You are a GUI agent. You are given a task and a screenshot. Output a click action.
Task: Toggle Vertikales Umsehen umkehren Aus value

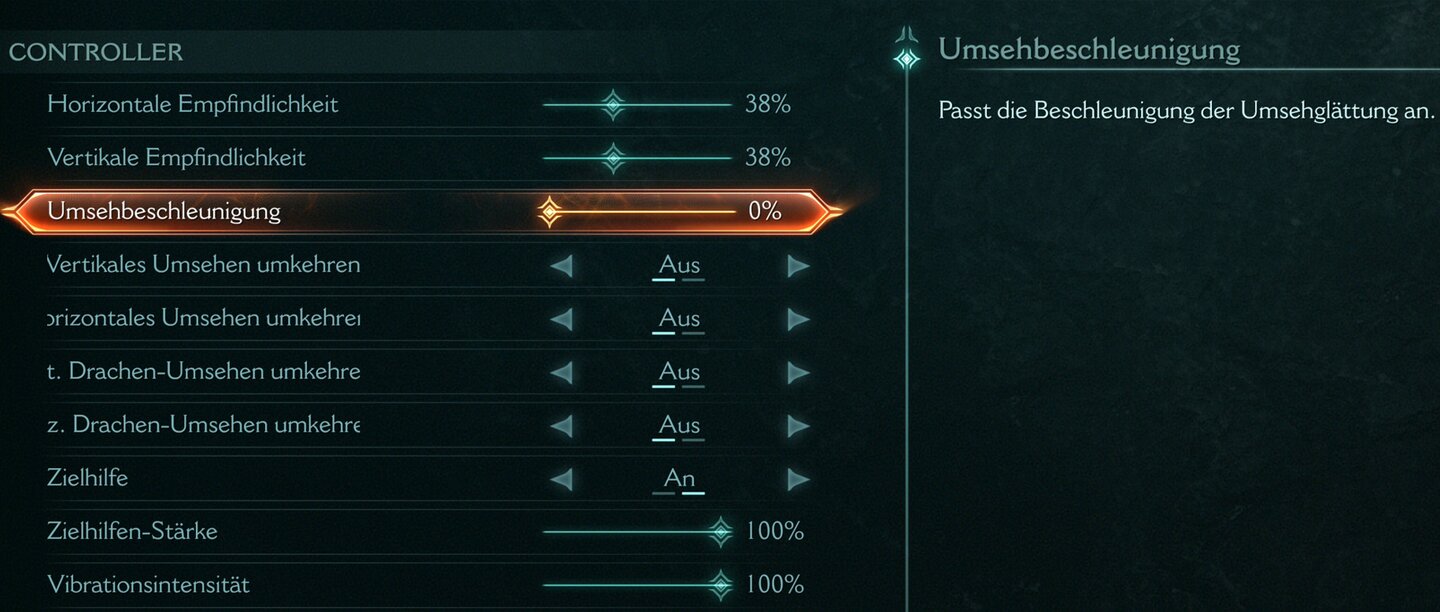coord(679,266)
